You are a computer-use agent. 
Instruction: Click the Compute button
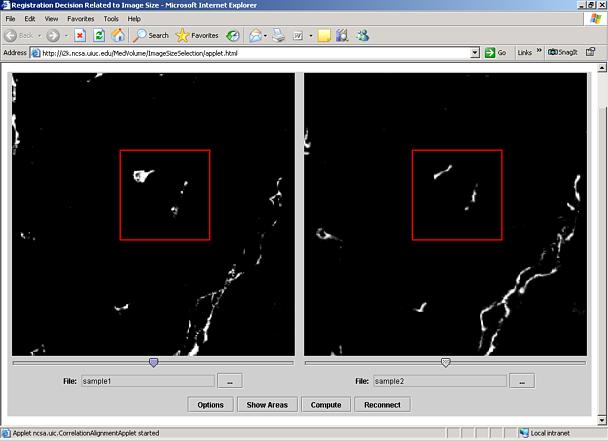325,405
